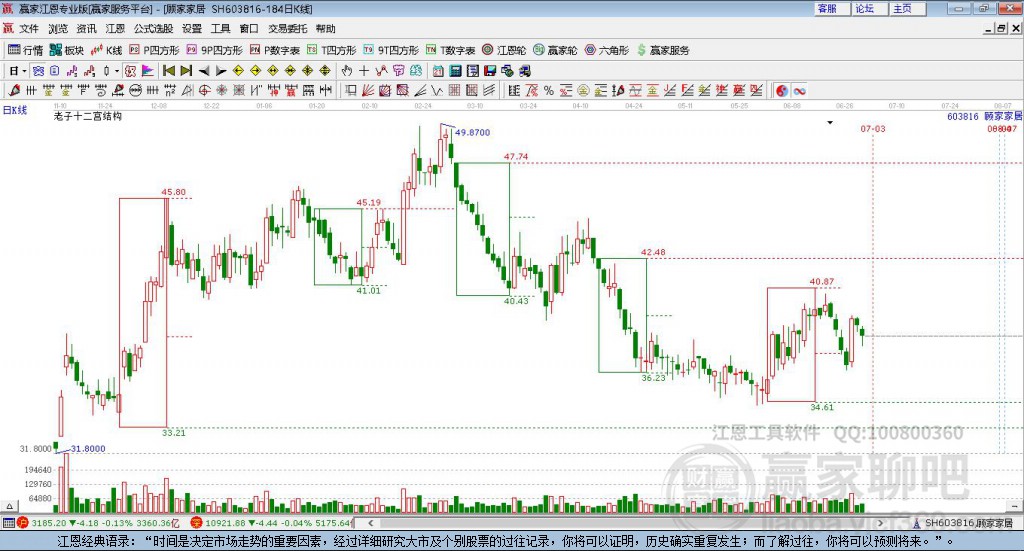The image size is (1024, 551).
Task: Open the calculator icon
Action: [456, 71]
